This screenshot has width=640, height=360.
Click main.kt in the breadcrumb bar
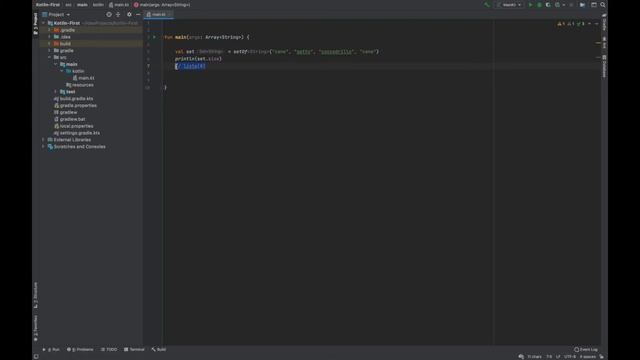[x=119, y=5]
